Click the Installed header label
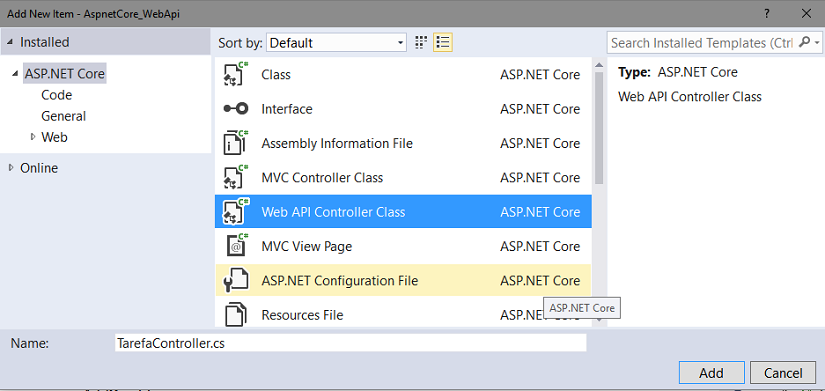The height and width of the screenshot is (391, 825). (45, 42)
